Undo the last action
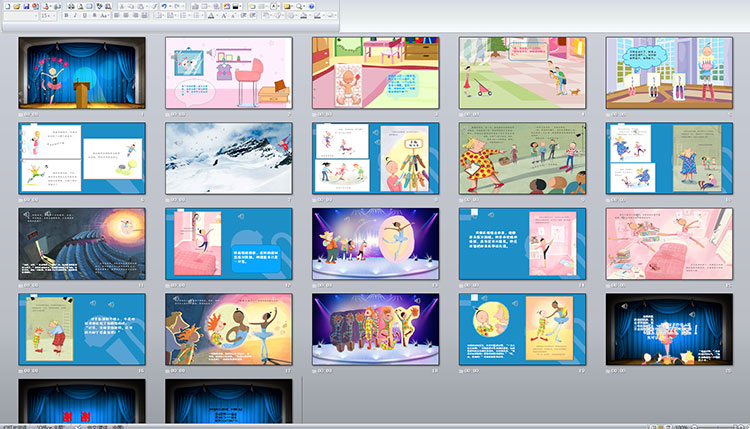Screen dimensions: 750x429 pyautogui.click(x=164, y=6)
